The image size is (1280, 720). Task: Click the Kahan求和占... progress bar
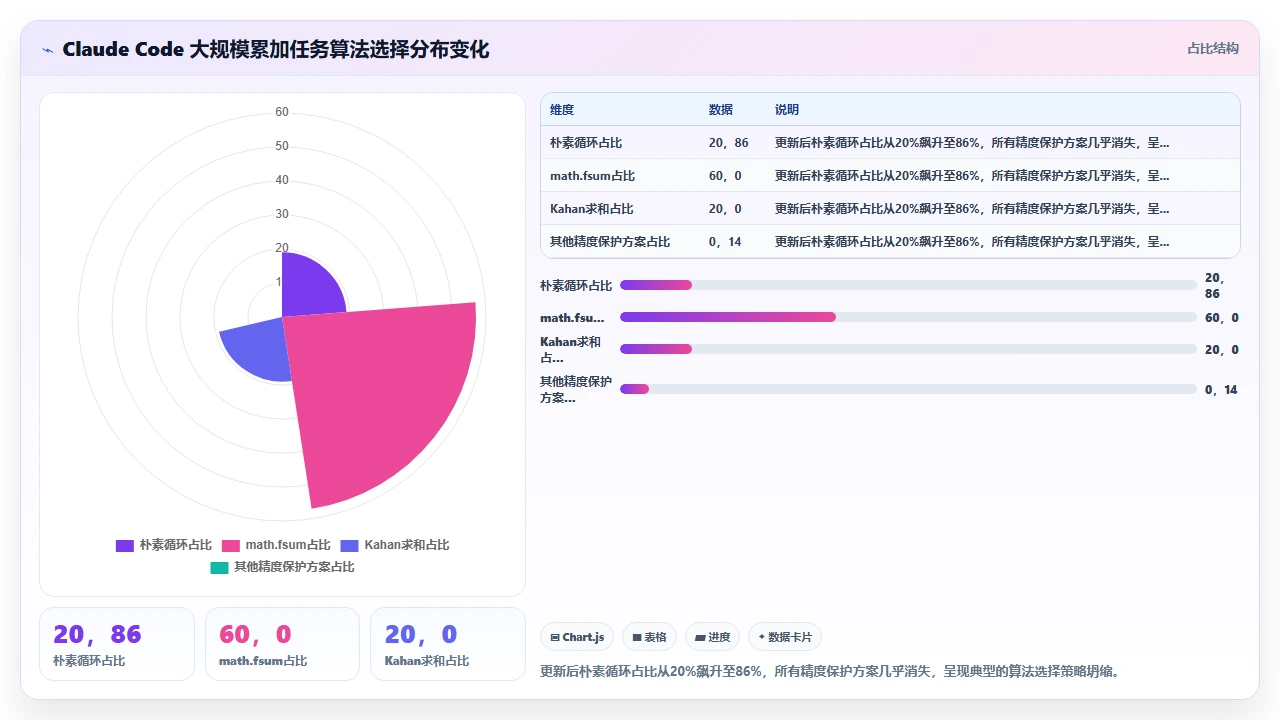click(x=908, y=349)
